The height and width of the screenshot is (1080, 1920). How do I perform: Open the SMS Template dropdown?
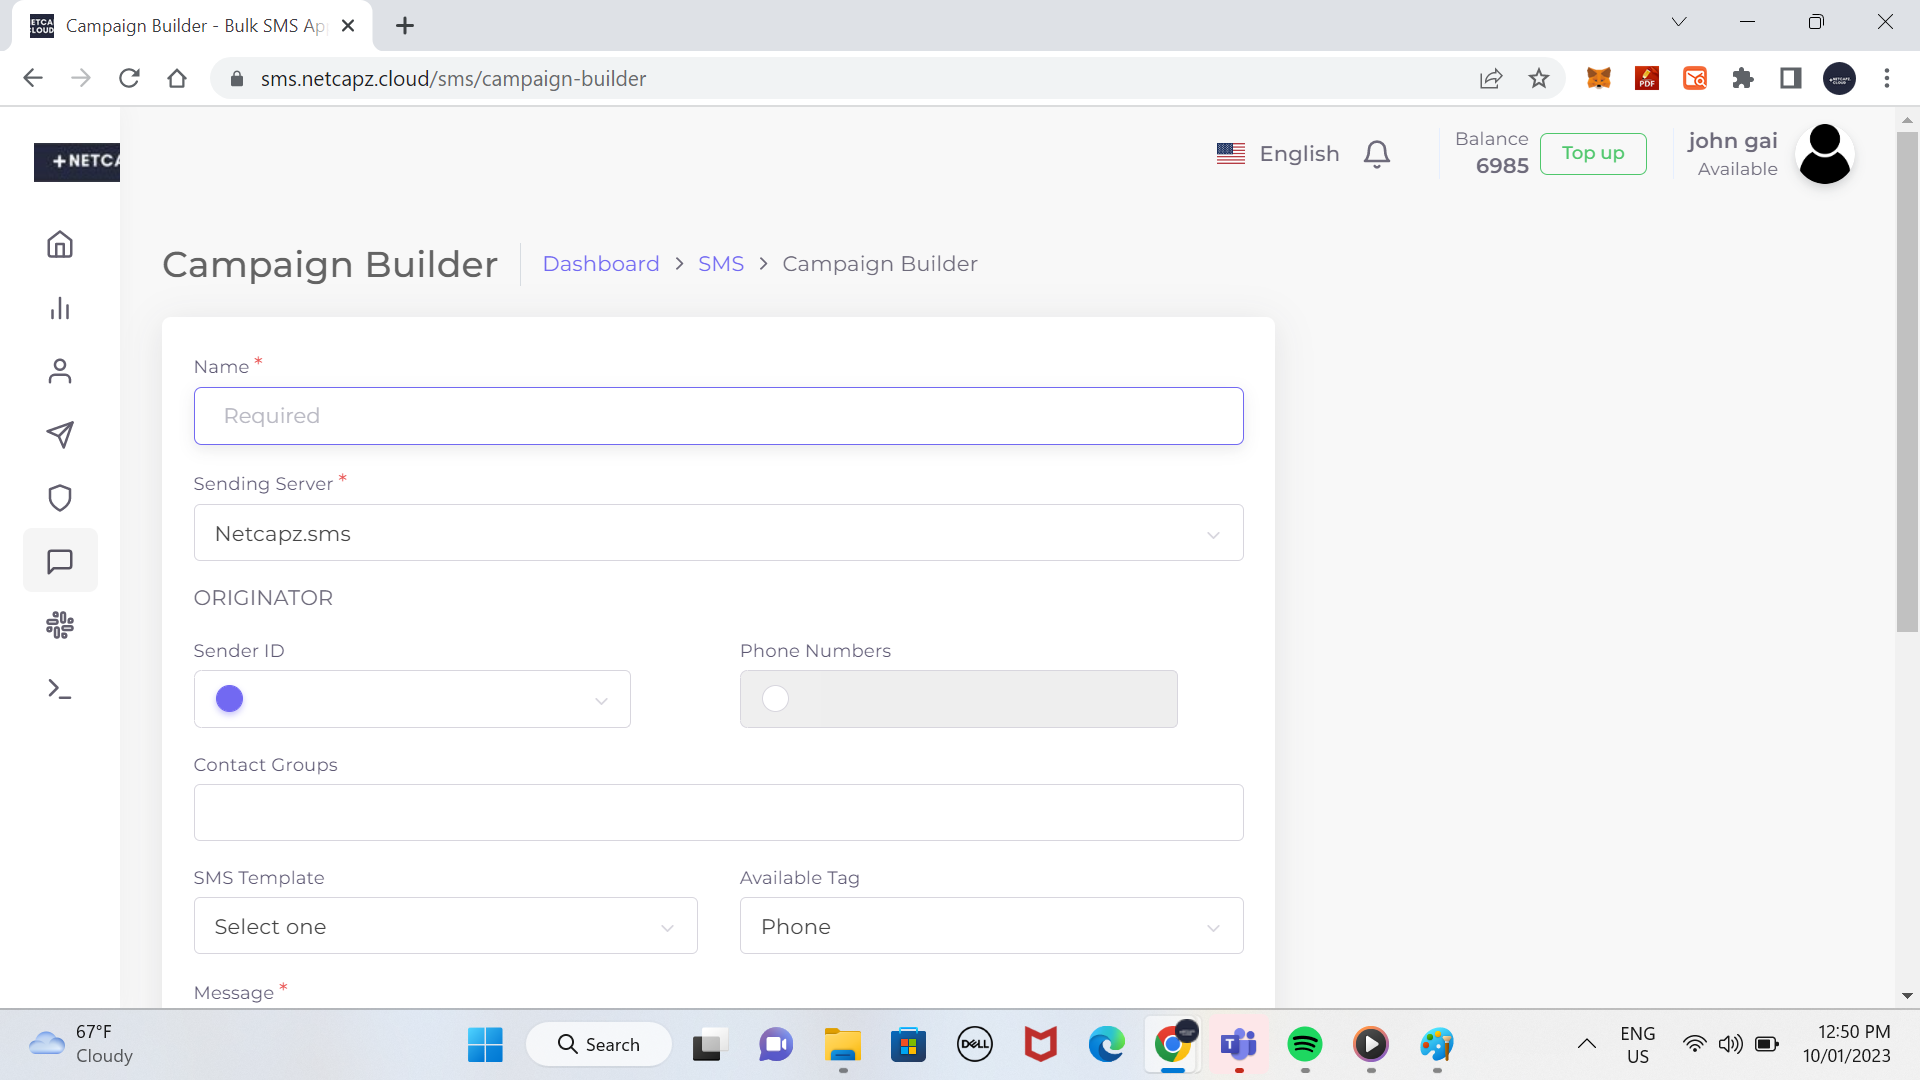pos(445,926)
